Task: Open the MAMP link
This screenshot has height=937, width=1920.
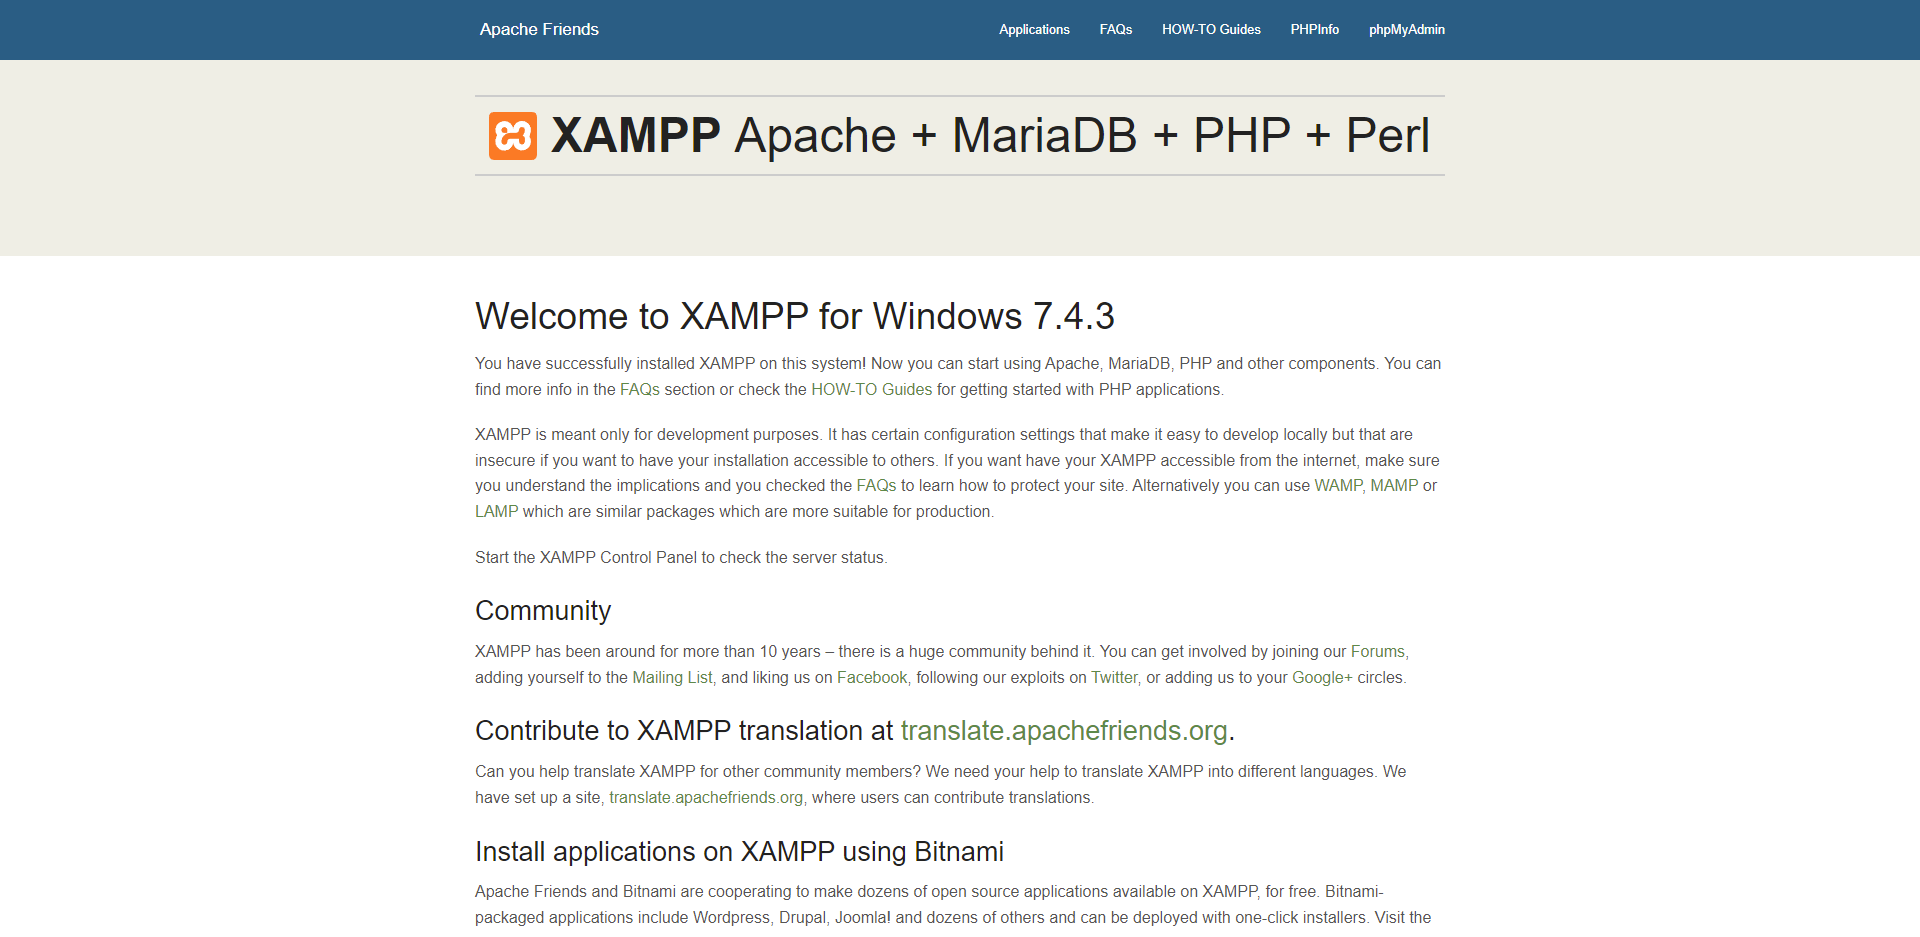Action: click(x=1394, y=485)
